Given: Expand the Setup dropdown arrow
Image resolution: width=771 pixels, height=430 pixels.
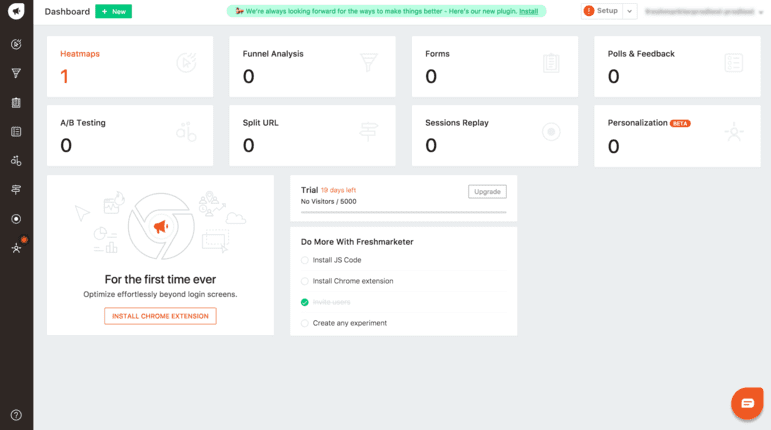Looking at the screenshot, I should [x=629, y=11].
